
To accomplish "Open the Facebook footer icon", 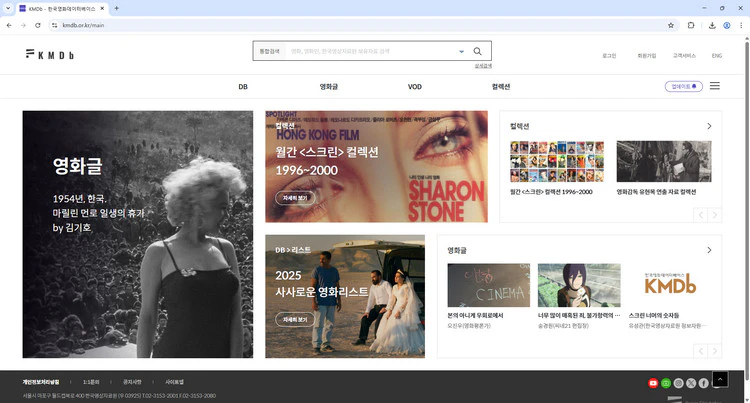I will 704,383.
